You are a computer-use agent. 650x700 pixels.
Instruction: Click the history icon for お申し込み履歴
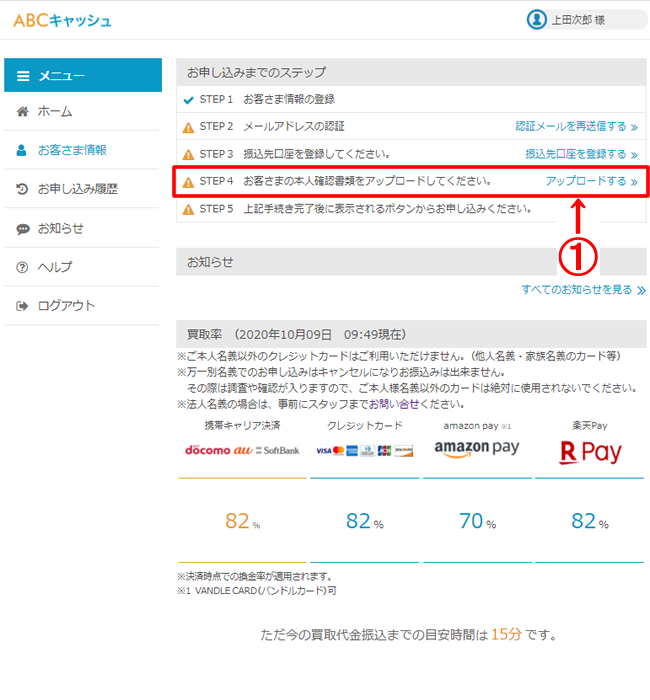coord(23,189)
